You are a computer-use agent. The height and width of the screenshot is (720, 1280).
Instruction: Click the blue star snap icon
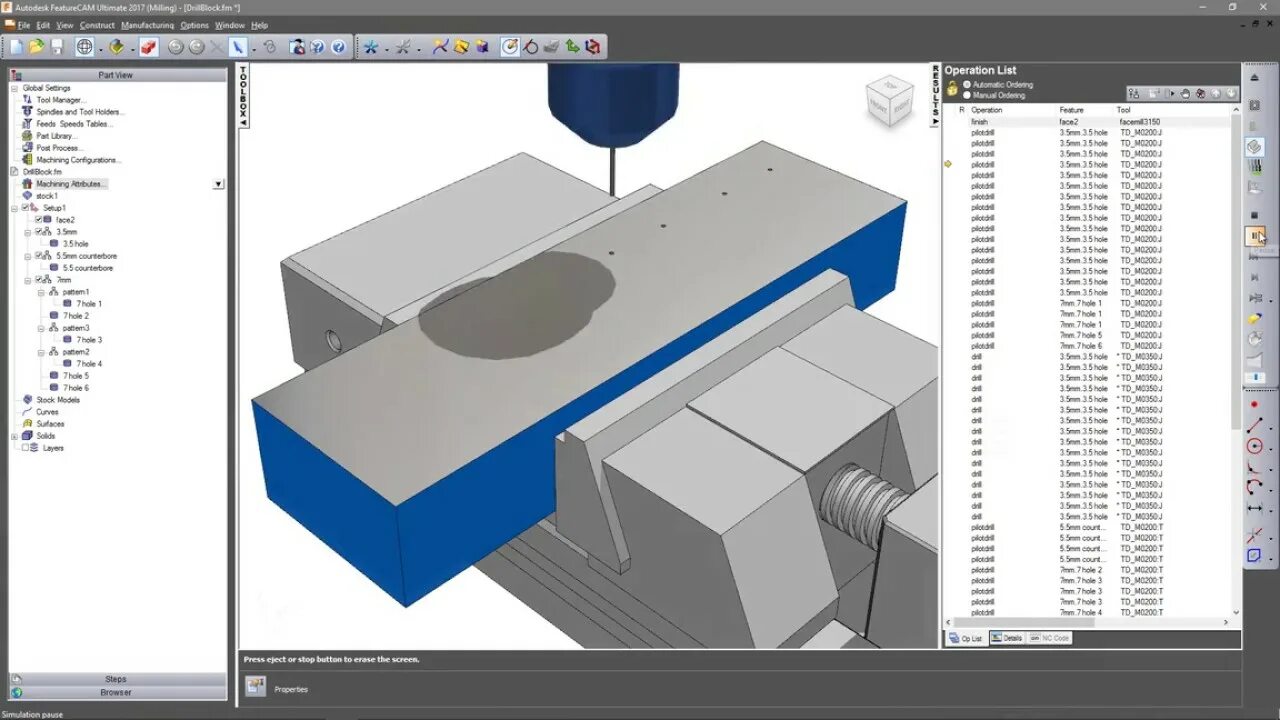point(371,46)
